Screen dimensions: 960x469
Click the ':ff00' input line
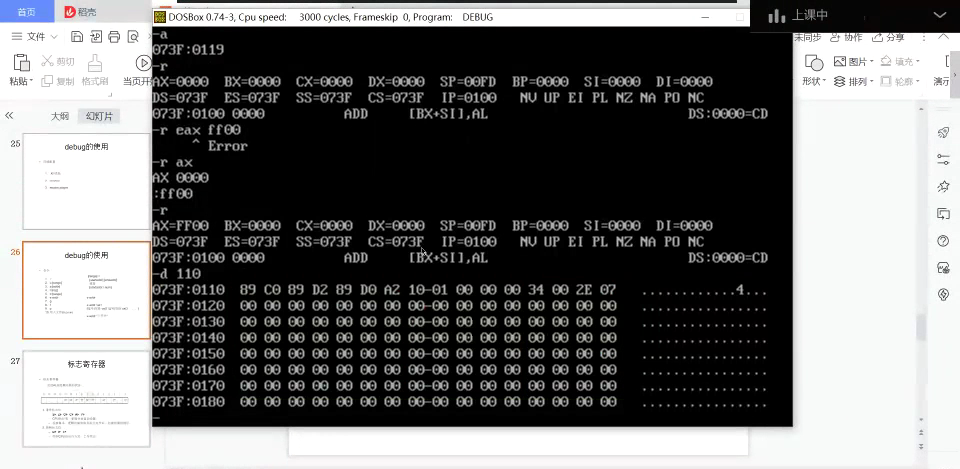173,193
